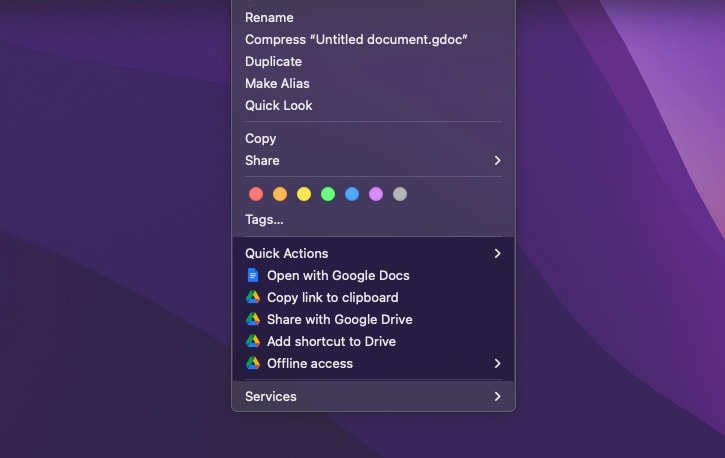Click Open with Google Docs text

click(x=338, y=275)
